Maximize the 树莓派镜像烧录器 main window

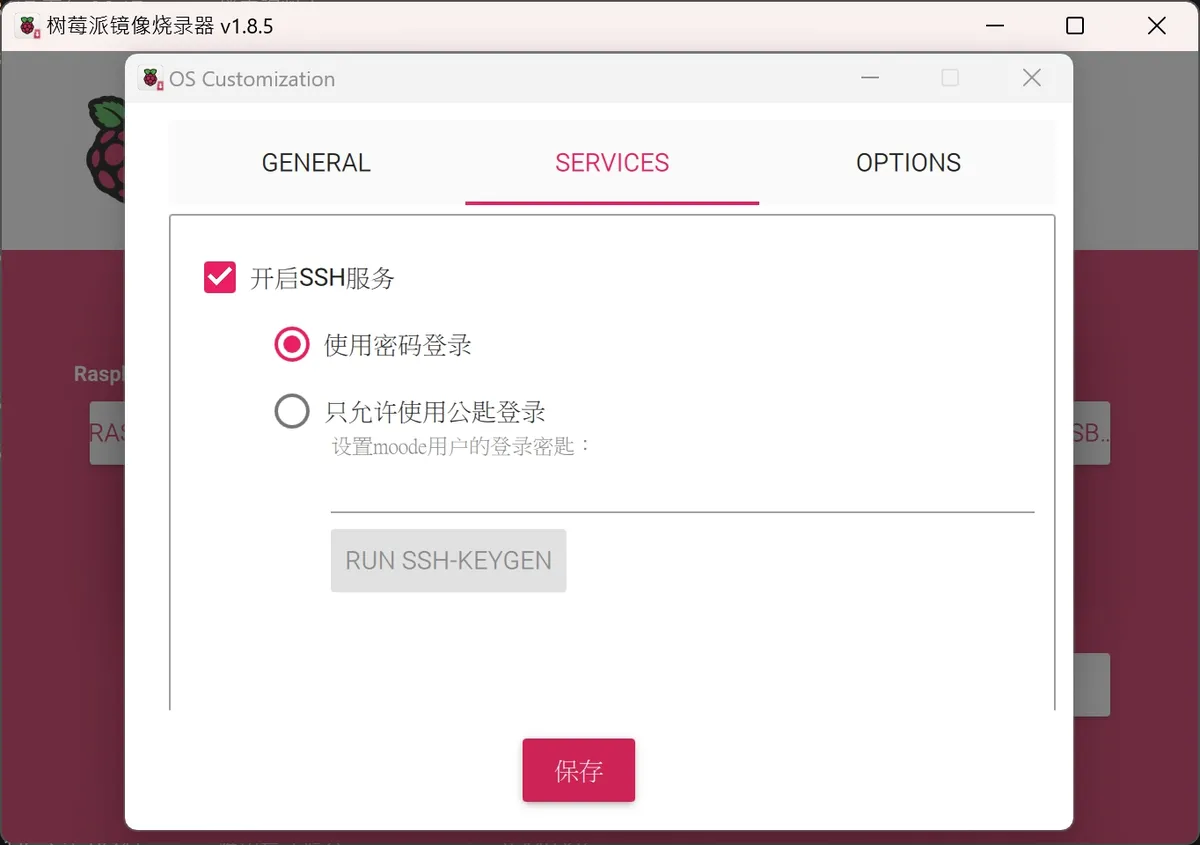tap(1075, 26)
